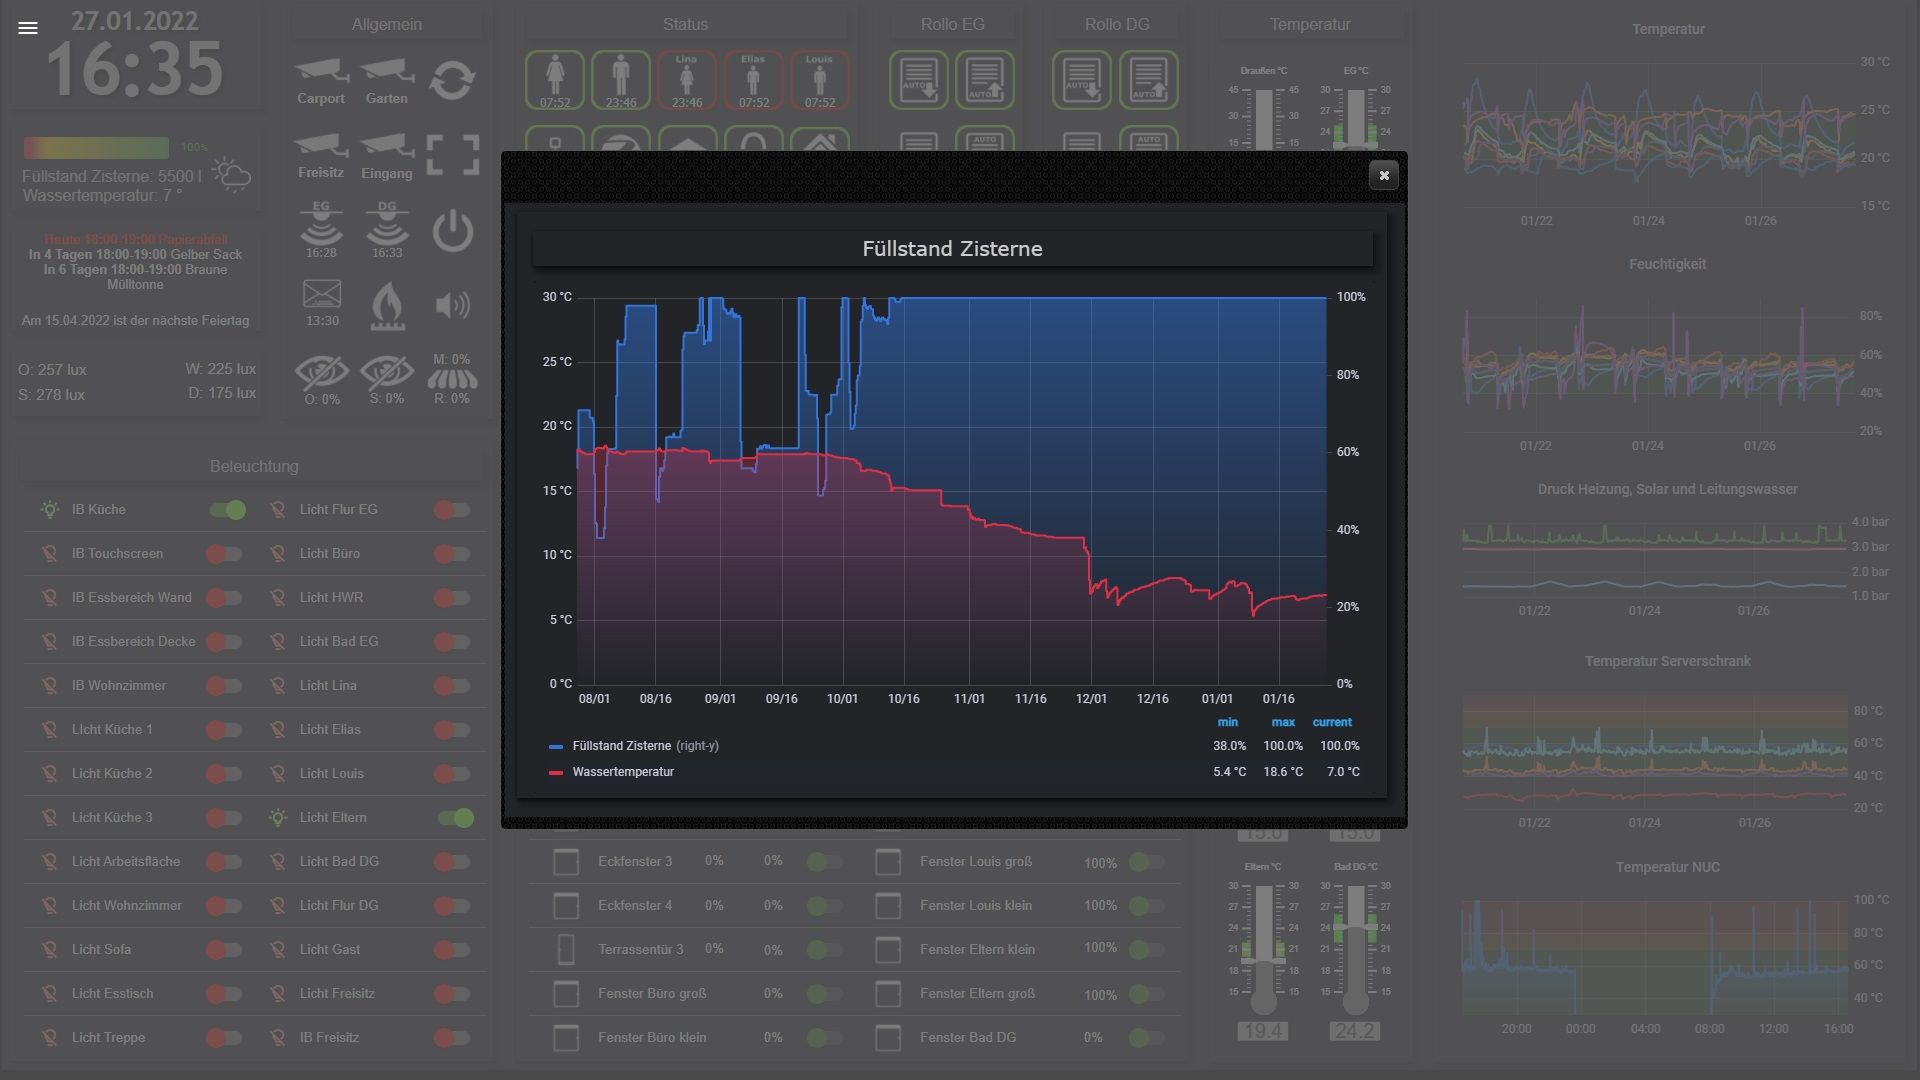The image size is (1920, 1080).
Task: Click the 16:35 clock display
Action: [134, 70]
